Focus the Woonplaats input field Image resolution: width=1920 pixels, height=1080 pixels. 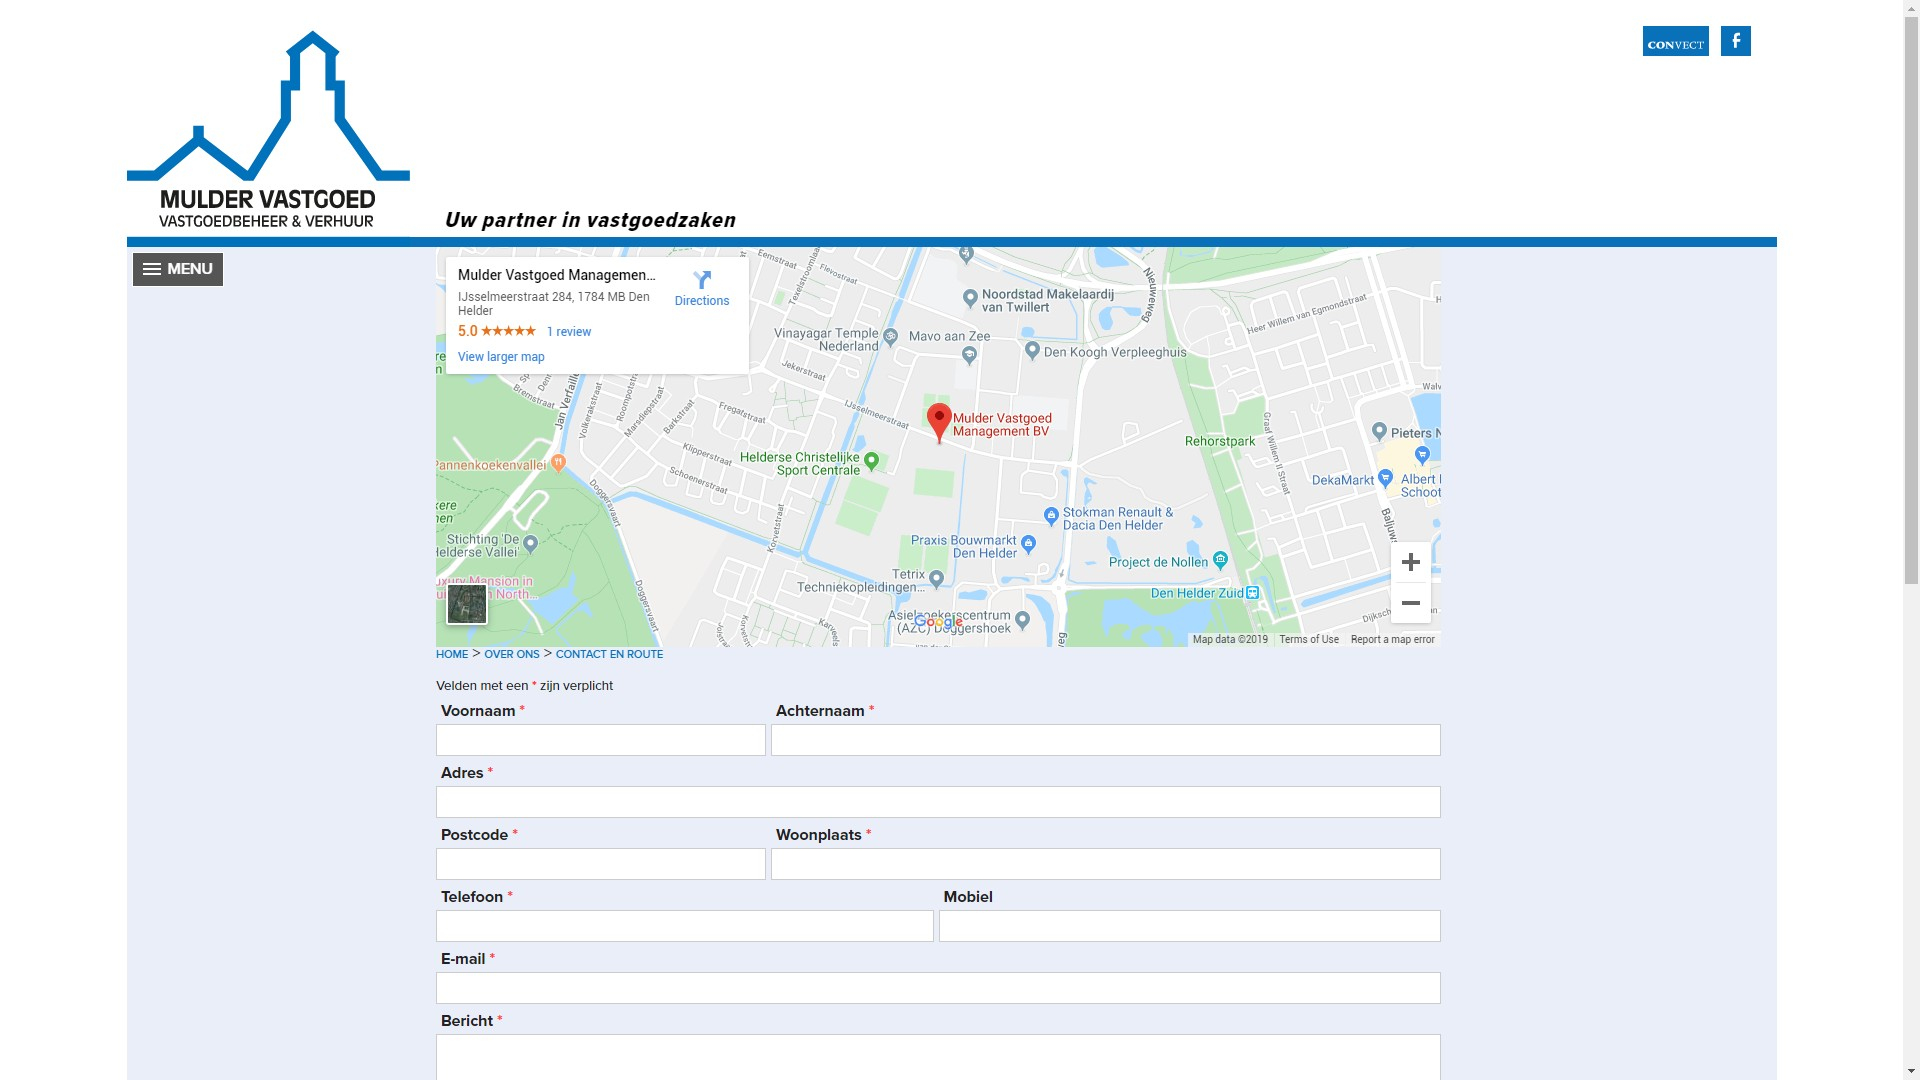pyautogui.click(x=1106, y=864)
